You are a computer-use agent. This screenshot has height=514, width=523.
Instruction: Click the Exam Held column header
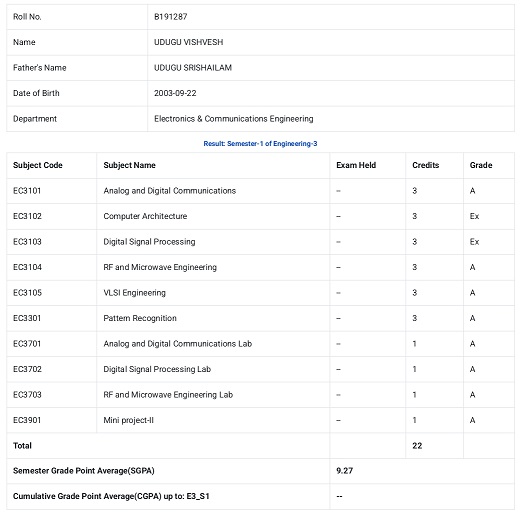(356, 165)
